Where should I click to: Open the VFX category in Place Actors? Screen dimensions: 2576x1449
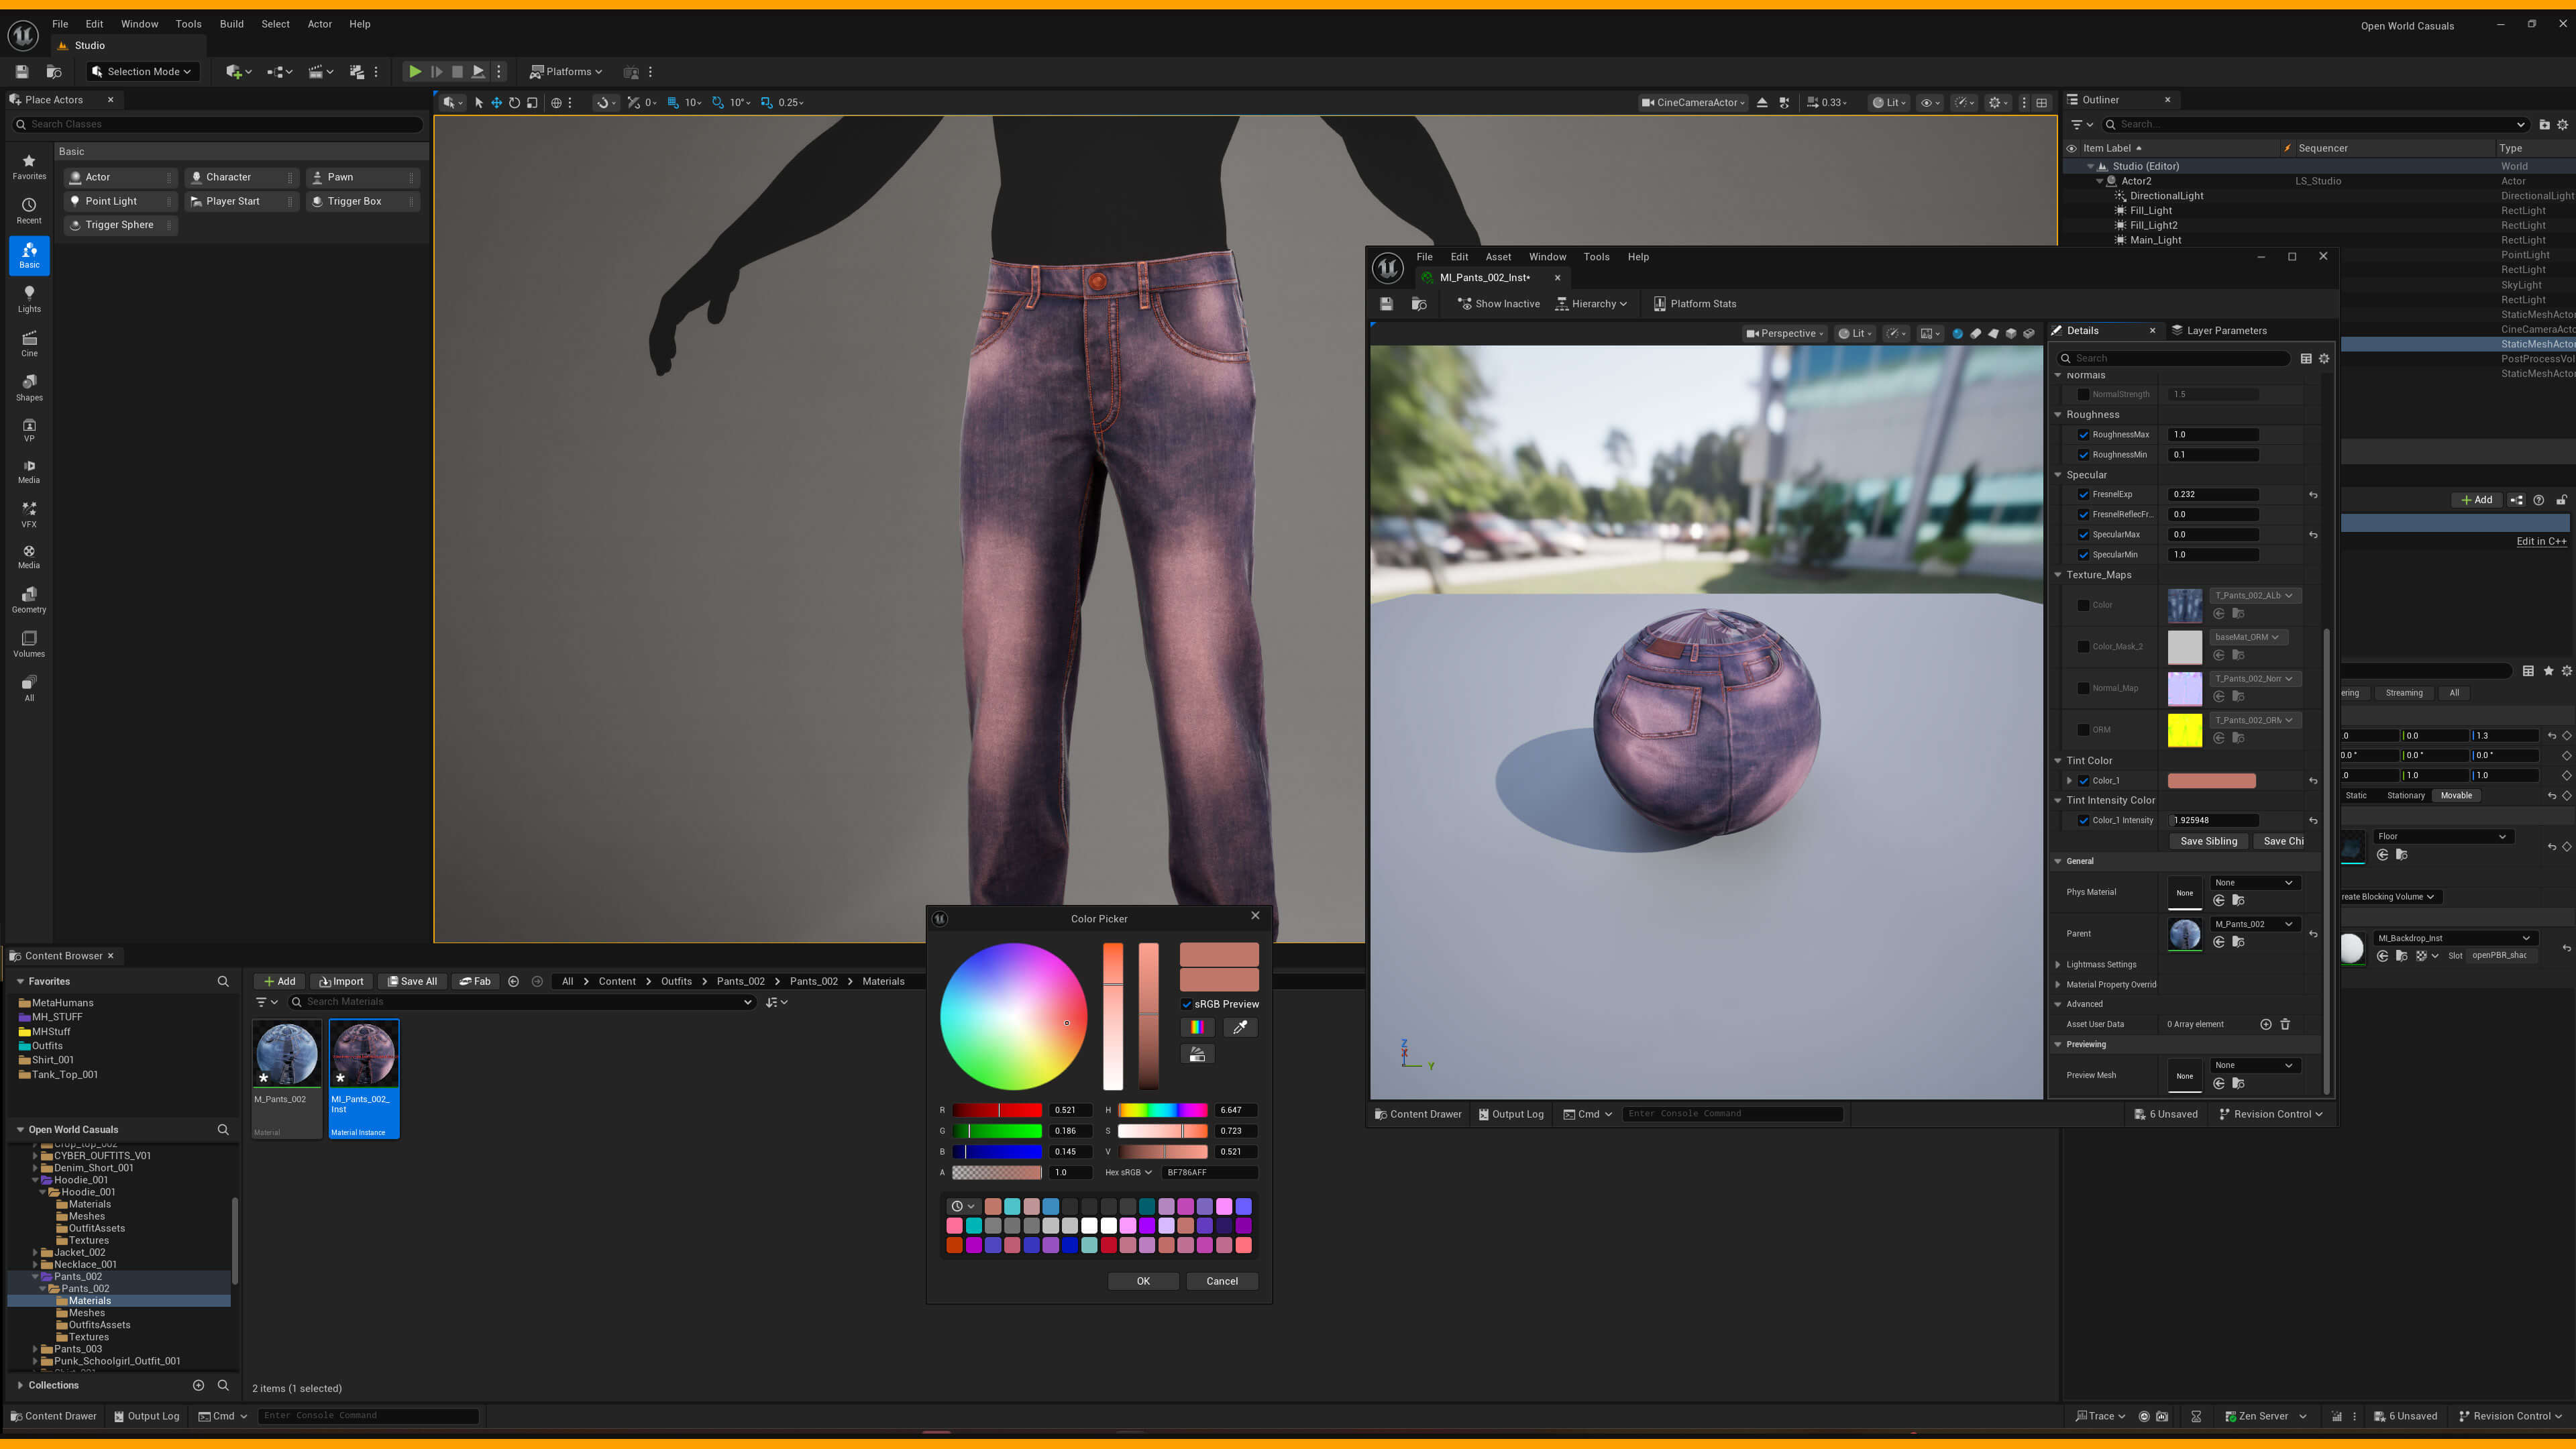tap(29, 514)
